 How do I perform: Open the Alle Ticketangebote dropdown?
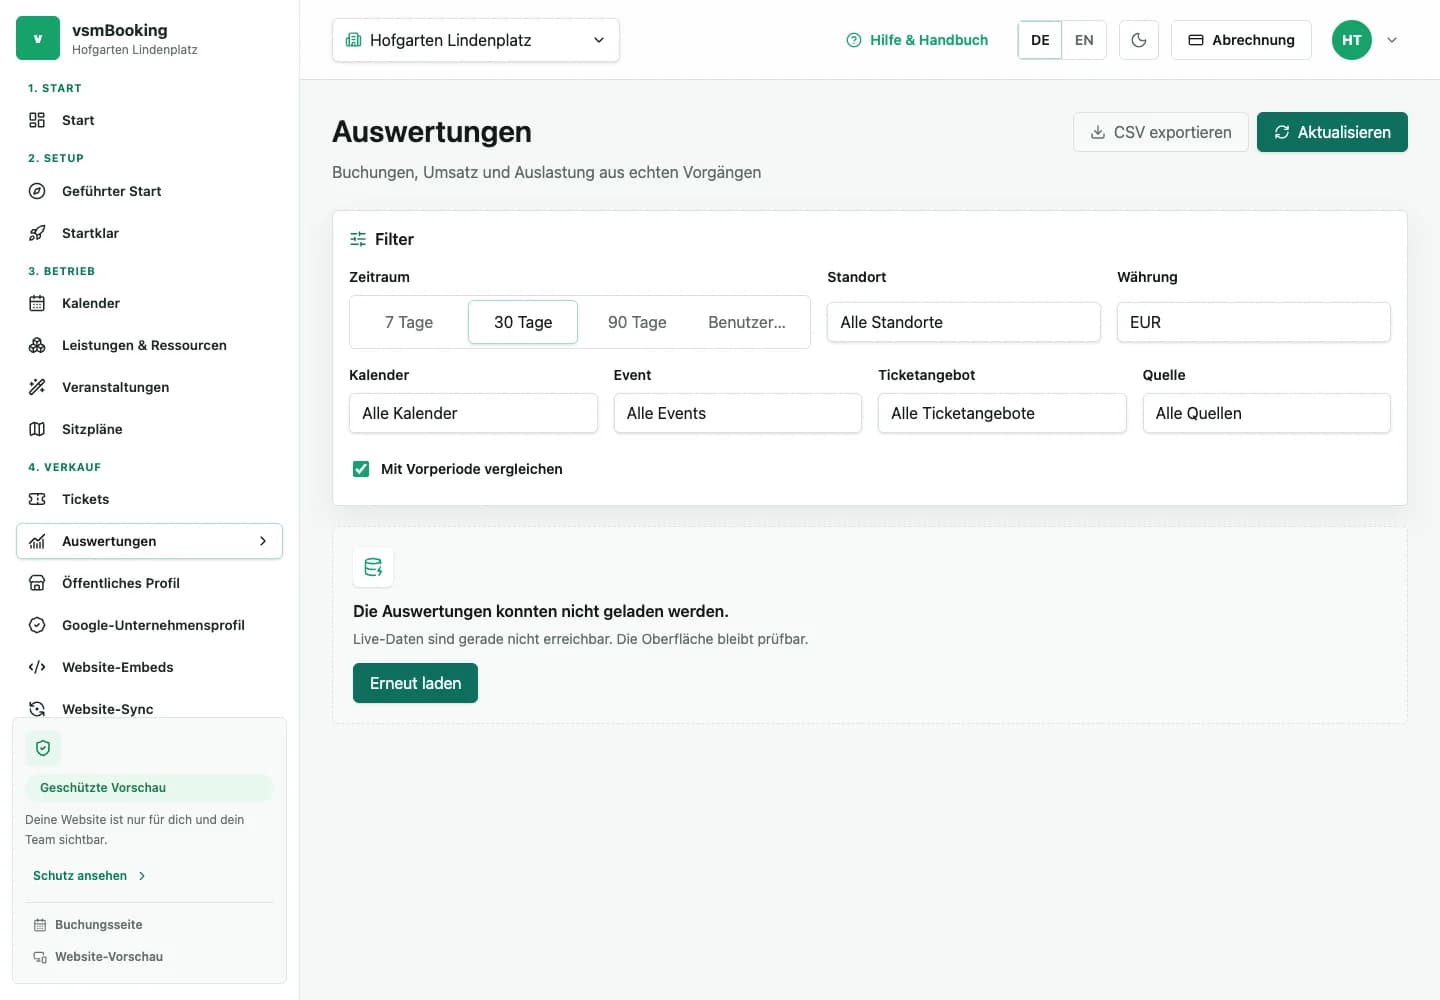[1002, 413]
